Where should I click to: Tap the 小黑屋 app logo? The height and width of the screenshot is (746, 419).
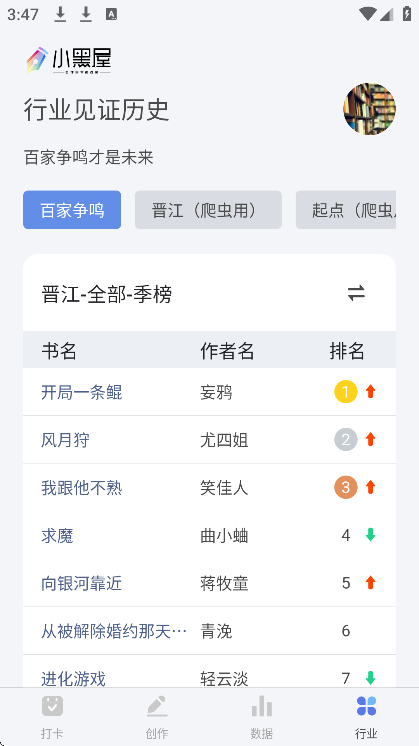tap(69, 60)
